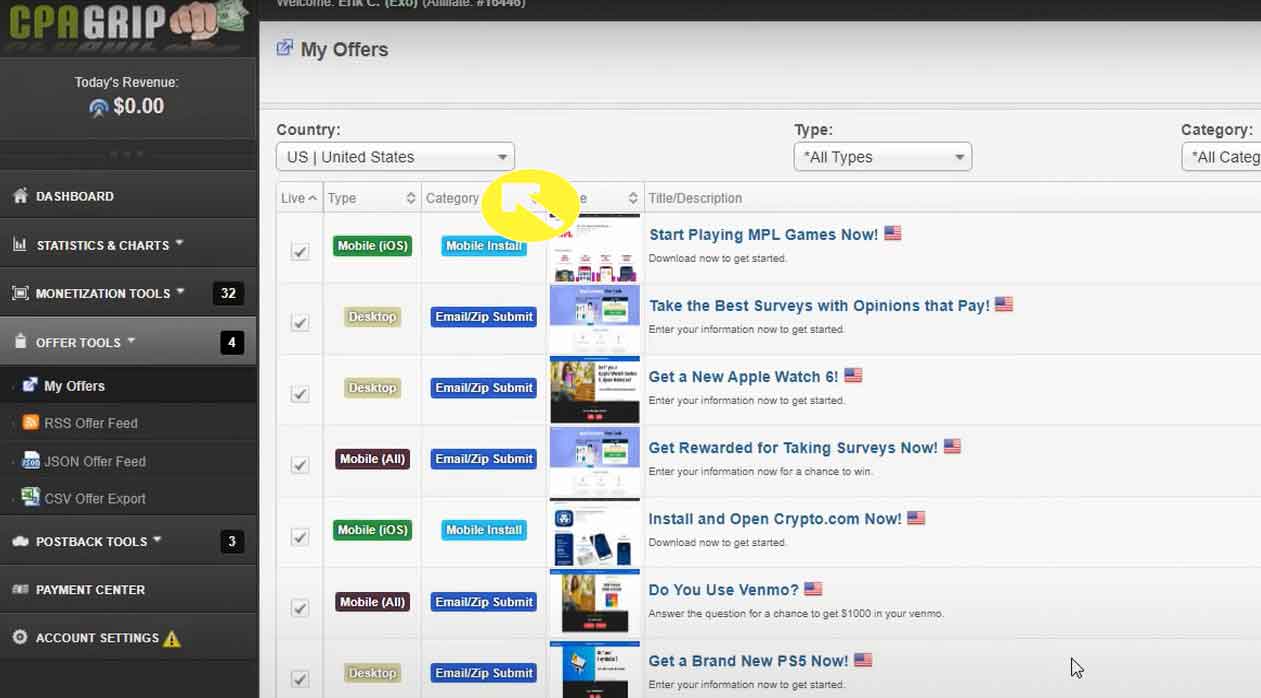This screenshot has height=698, width=1261.
Task: Click the Crypto.com offer preview thumbnail
Action: tap(595, 533)
